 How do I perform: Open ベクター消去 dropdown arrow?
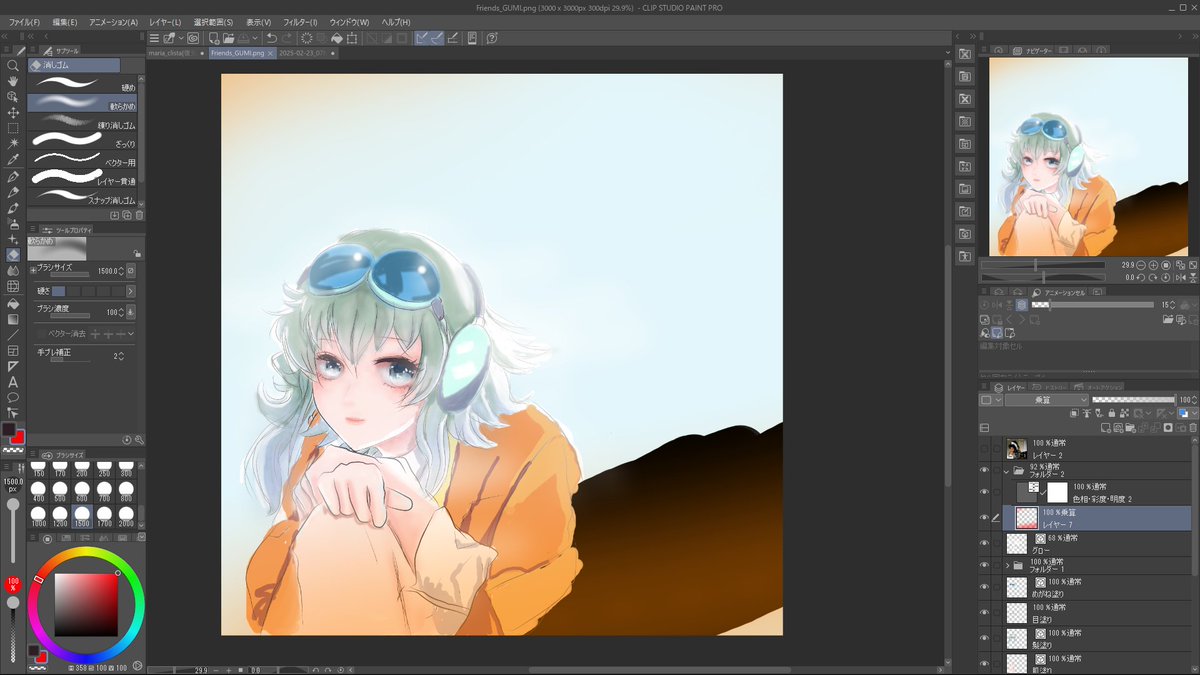[131, 334]
